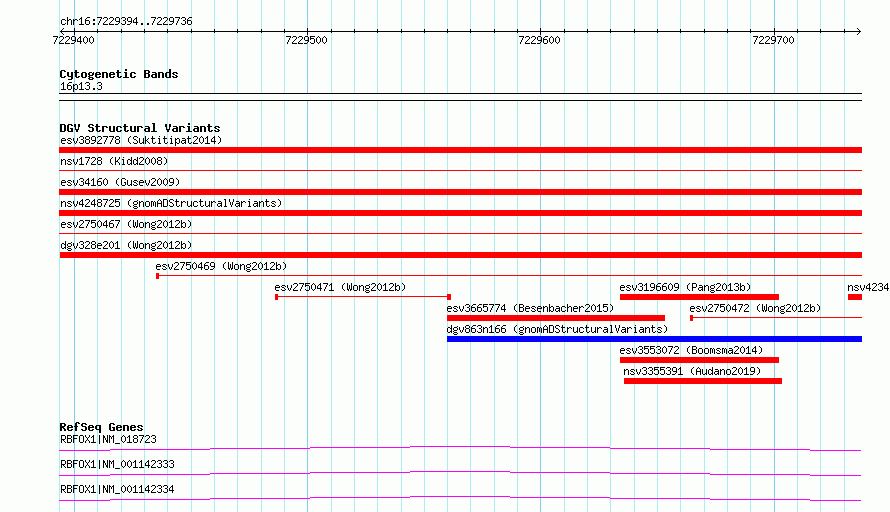The height and width of the screenshot is (512, 890).
Task: Open RBFOX1|NM_001142334 transcript
Action: pos(460,498)
